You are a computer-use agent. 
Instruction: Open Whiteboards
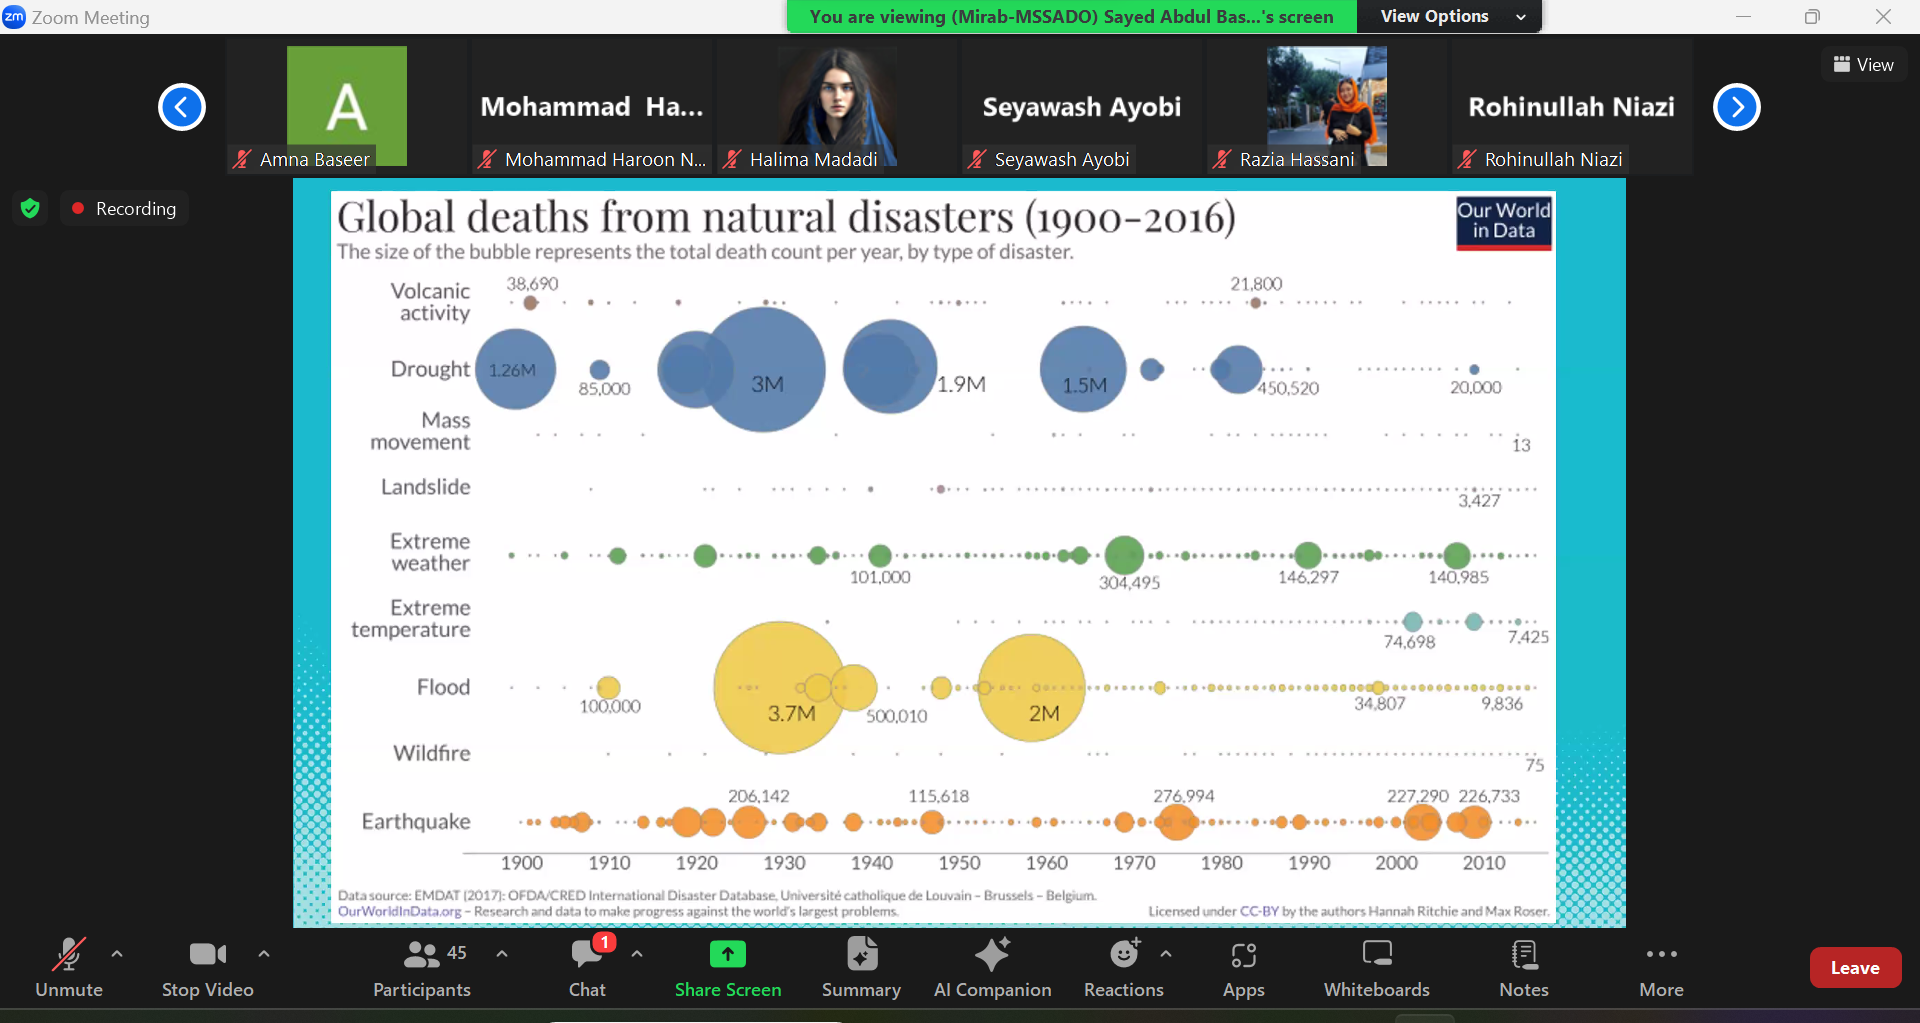1376,968
